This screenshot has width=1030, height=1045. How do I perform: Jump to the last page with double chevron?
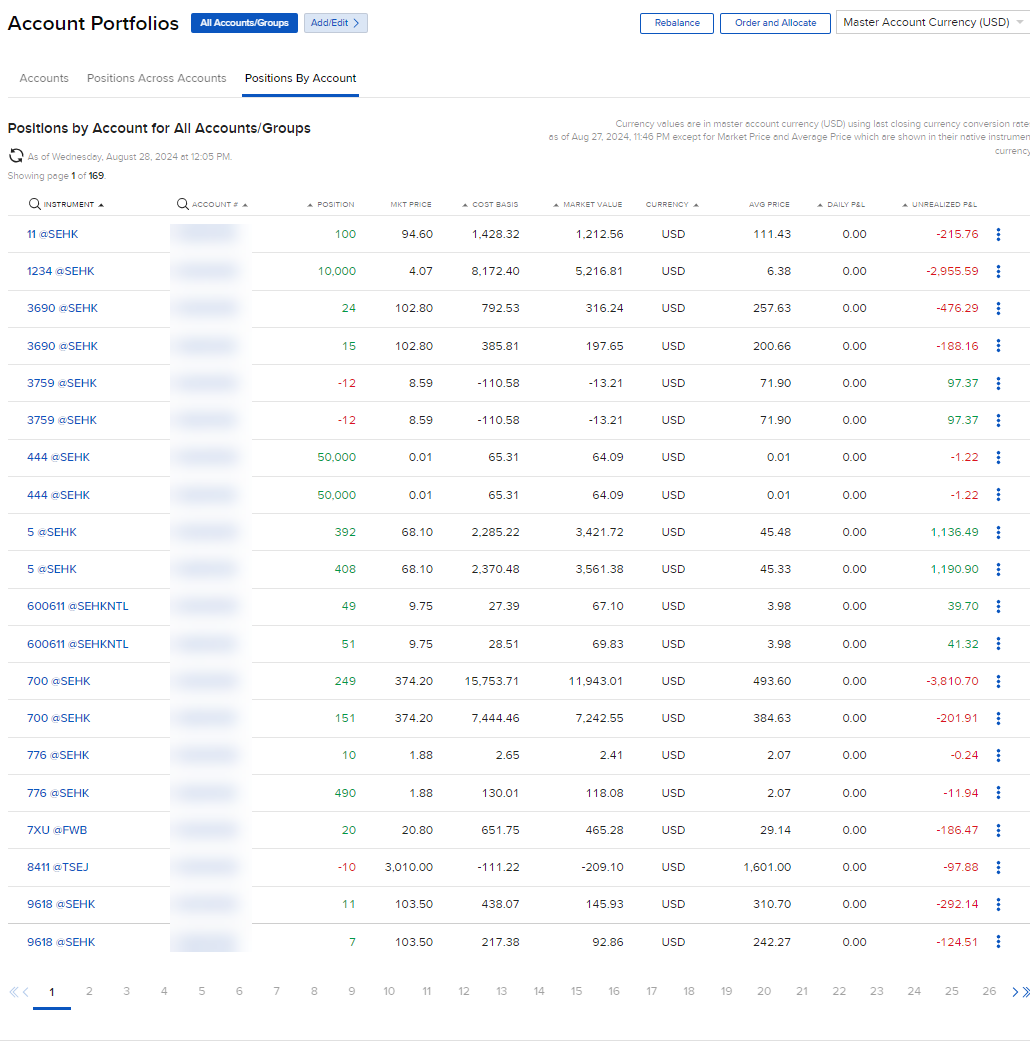(x=1024, y=991)
